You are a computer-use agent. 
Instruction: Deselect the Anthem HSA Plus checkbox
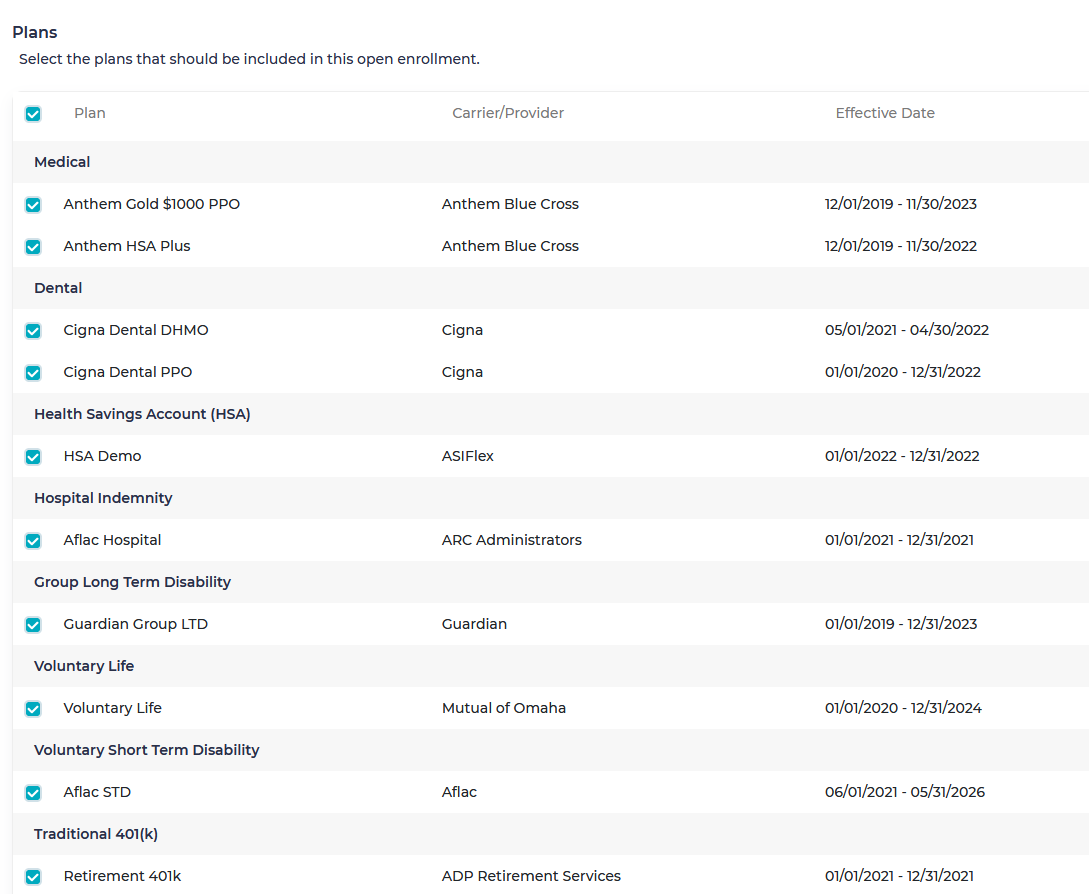pos(33,246)
